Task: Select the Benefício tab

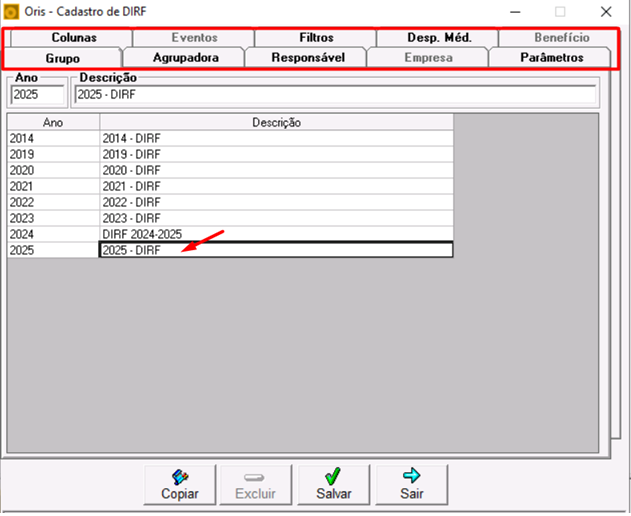Action: [x=561, y=38]
